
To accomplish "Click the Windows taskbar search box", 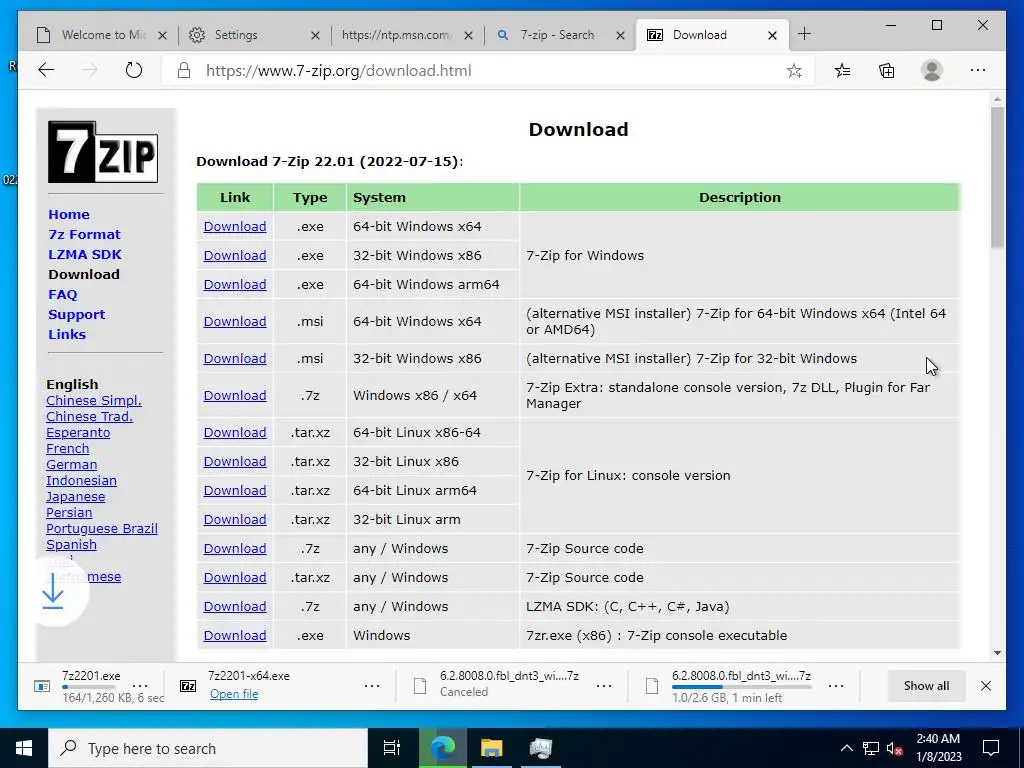I will [x=208, y=748].
